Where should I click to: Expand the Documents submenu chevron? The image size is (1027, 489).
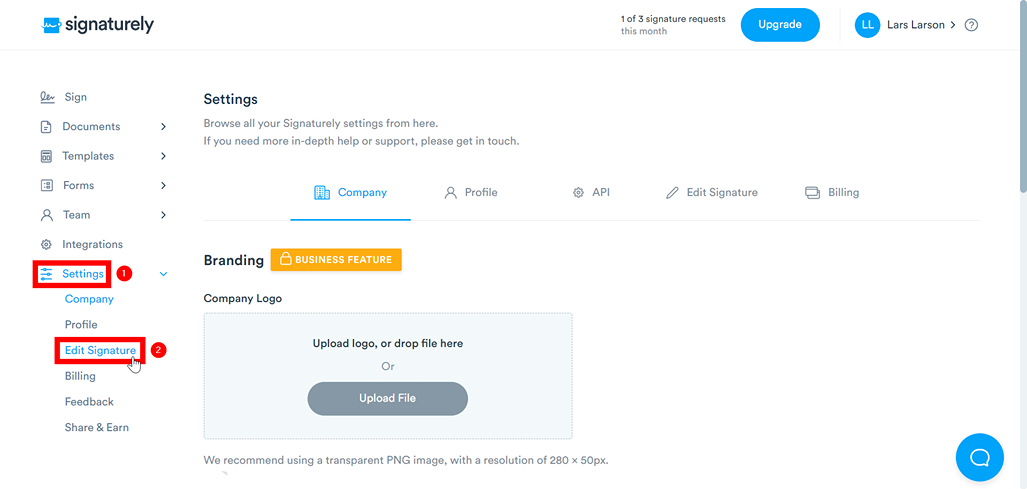pyautogui.click(x=163, y=127)
